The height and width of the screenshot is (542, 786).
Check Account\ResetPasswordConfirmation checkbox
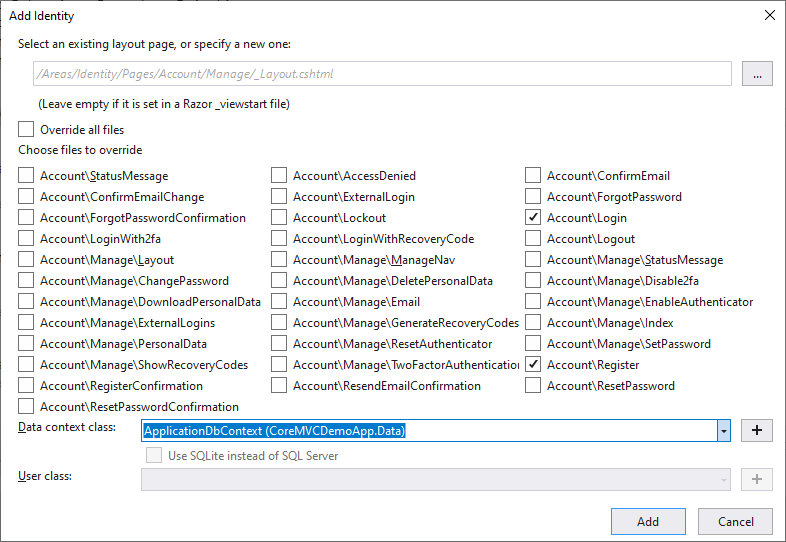[x=26, y=407]
